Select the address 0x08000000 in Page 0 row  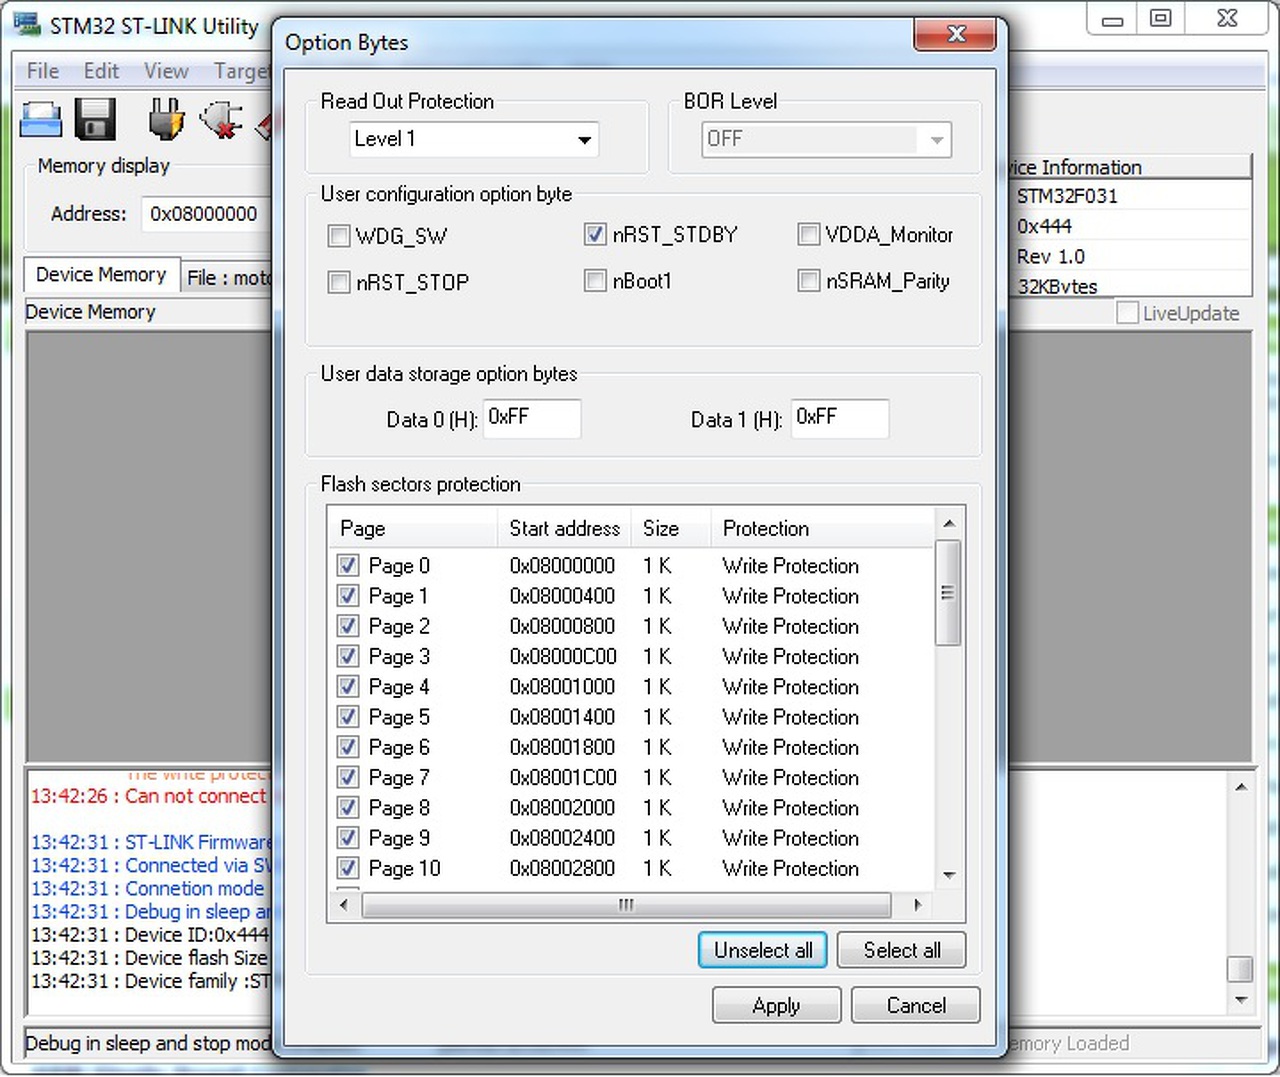tap(562, 566)
